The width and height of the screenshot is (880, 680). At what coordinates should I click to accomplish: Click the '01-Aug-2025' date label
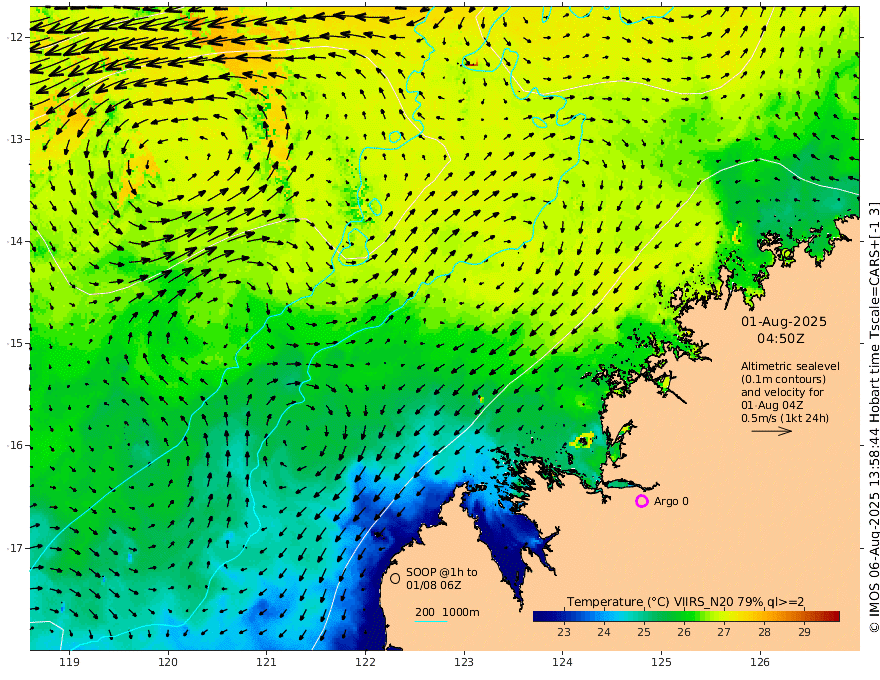(783, 321)
